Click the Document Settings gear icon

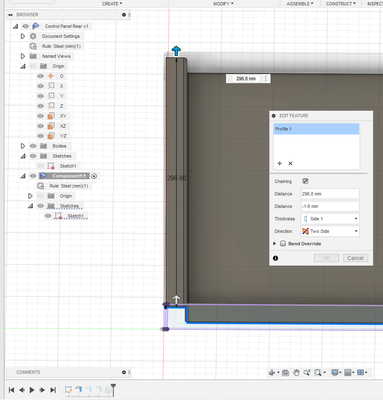[x=33, y=36]
